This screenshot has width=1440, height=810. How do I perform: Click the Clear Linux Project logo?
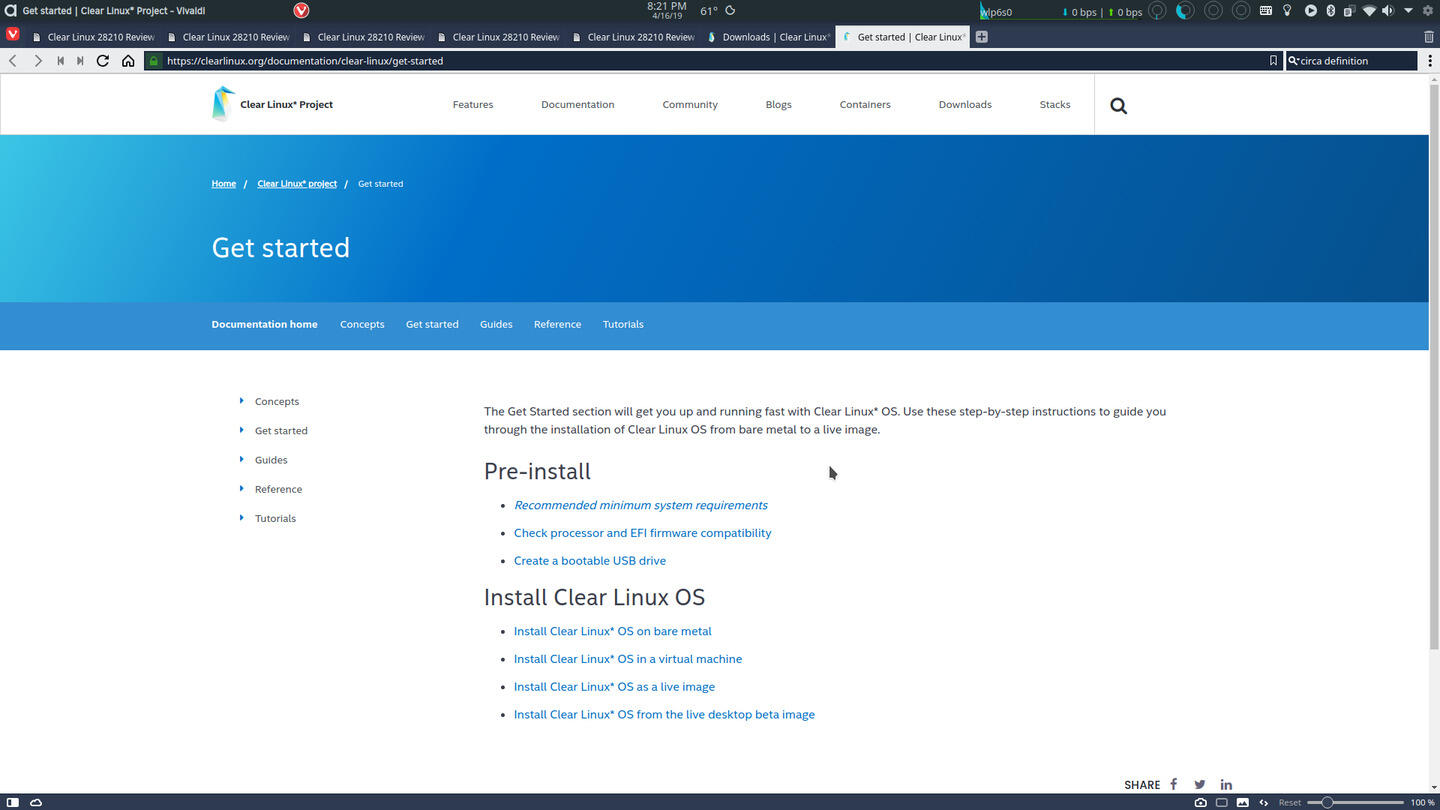(272, 104)
